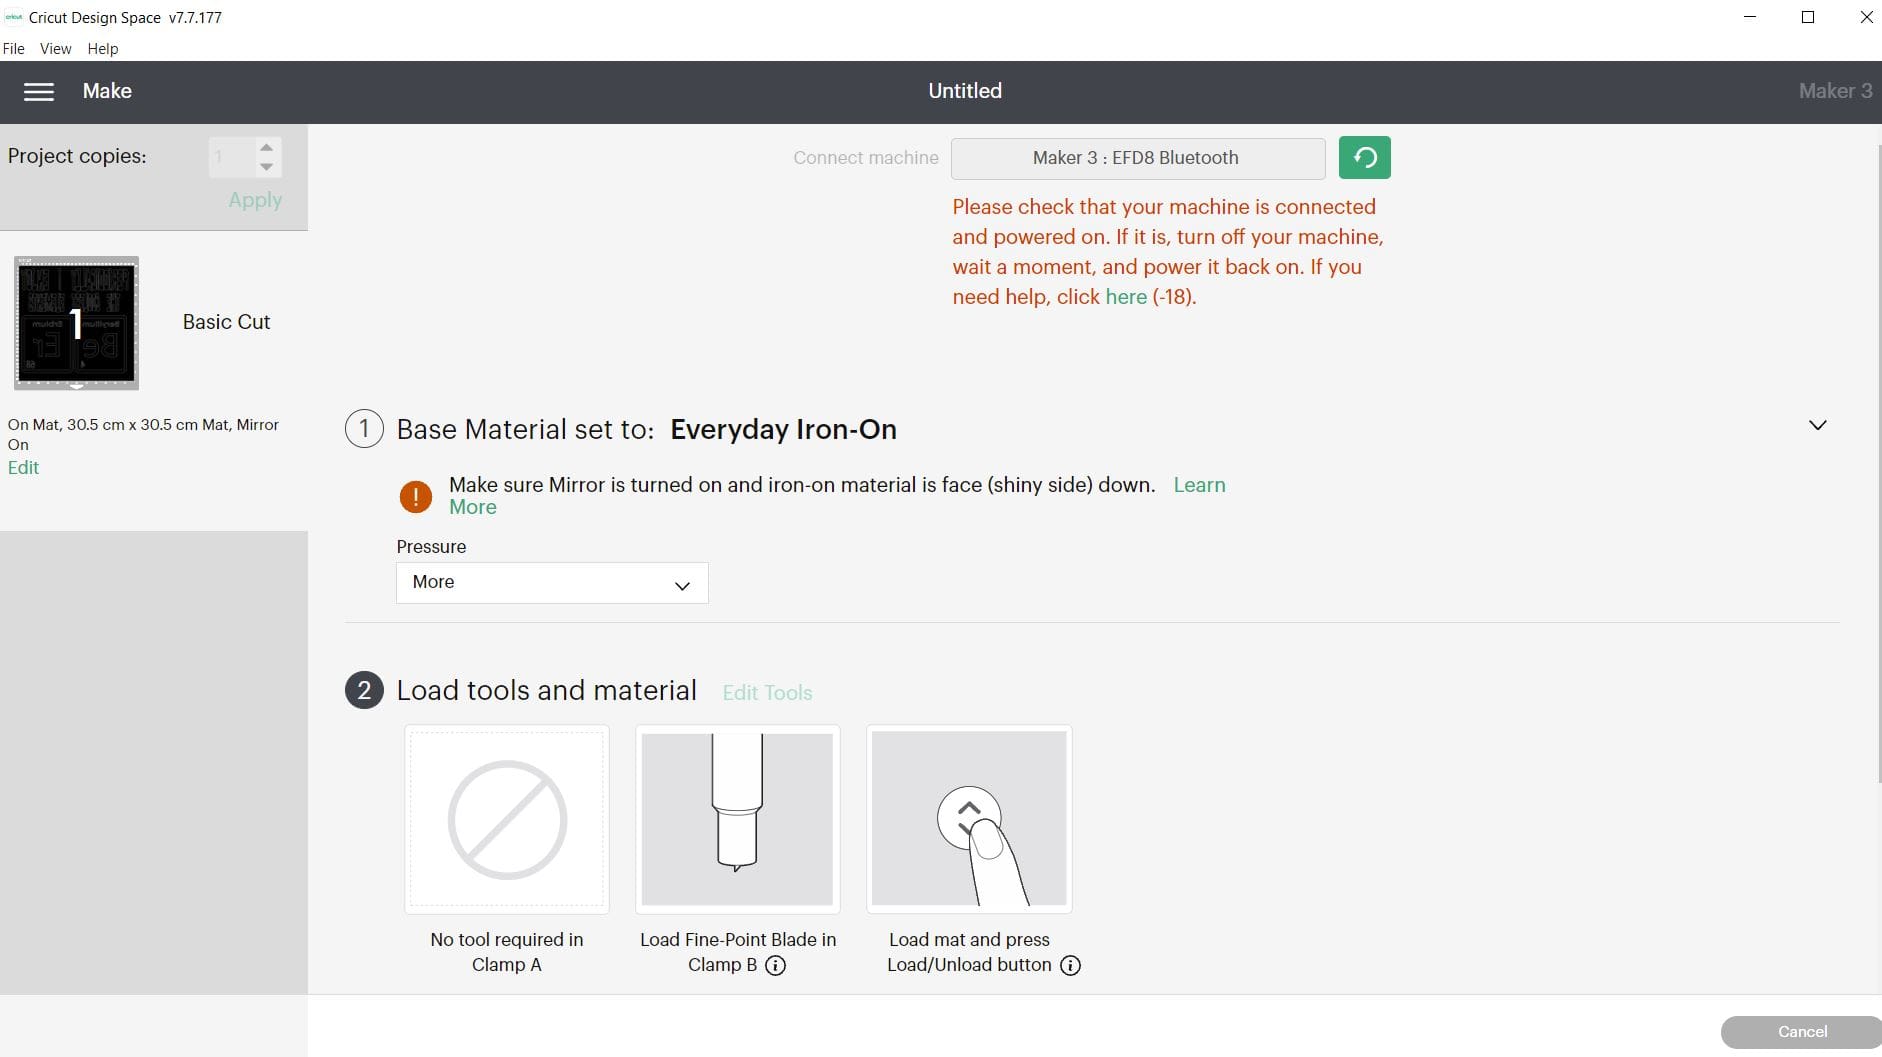Click the Maker 3 label in header
The height and width of the screenshot is (1057, 1882).
1835,91
